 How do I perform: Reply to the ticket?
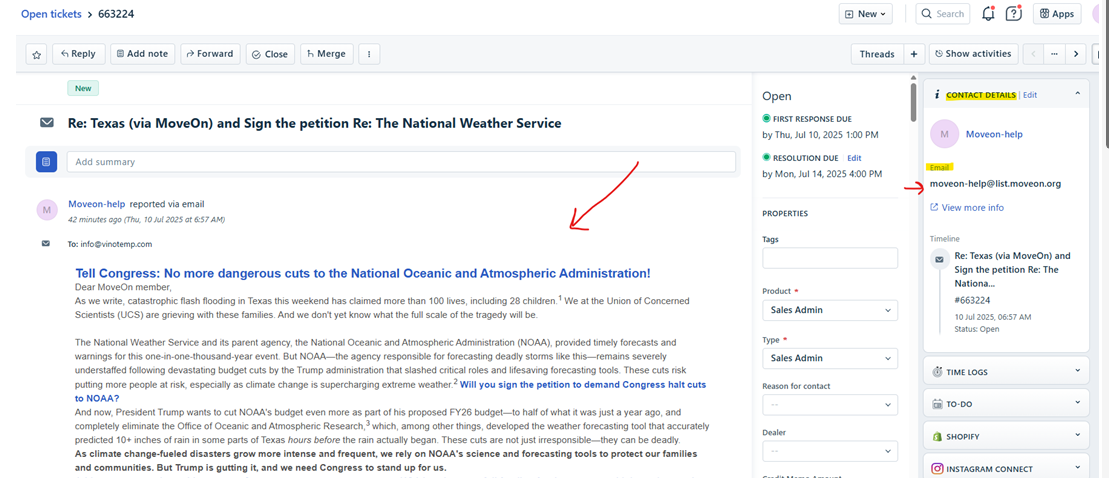(79, 54)
